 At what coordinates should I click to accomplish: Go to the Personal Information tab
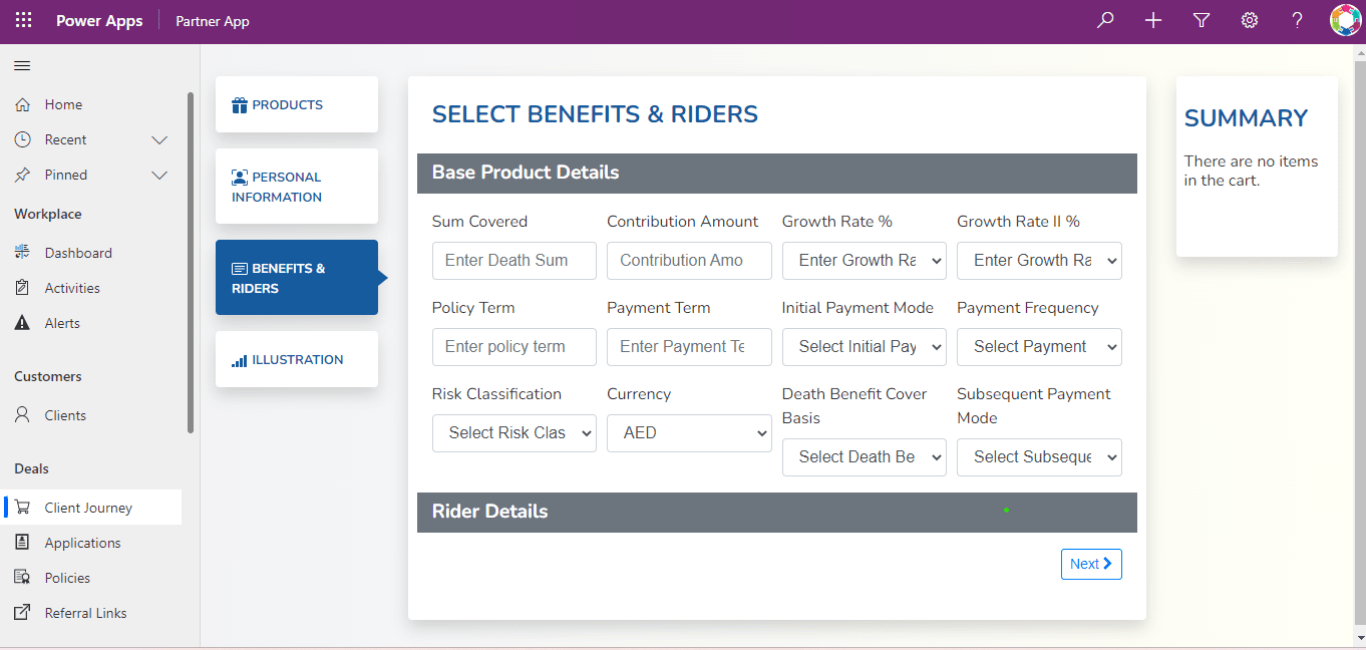pyautogui.click(x=296, y=187)
